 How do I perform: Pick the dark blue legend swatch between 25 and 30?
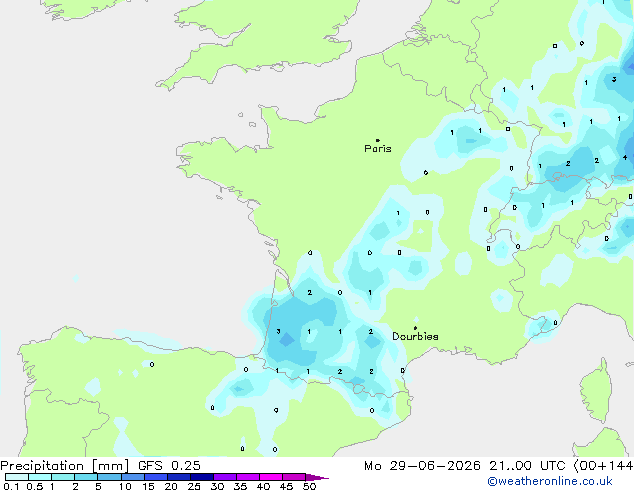[202, 477]
